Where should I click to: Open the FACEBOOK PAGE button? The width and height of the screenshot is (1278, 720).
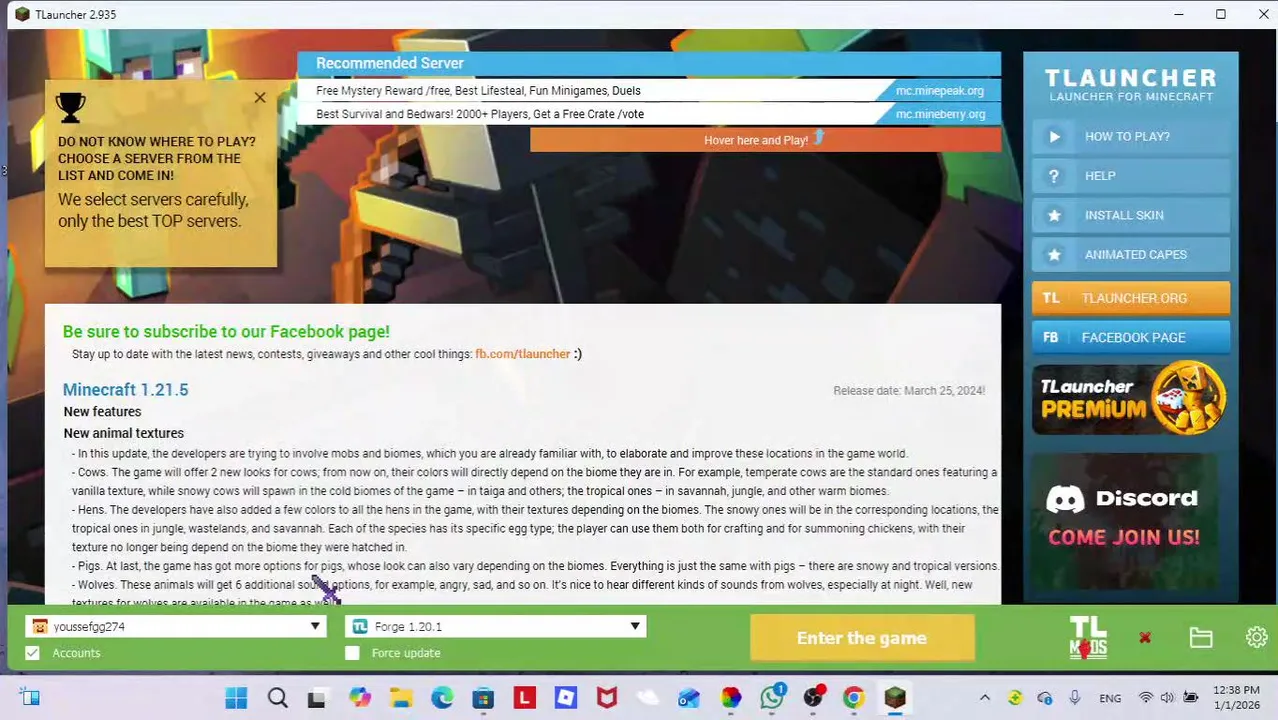(x=1131, y=338)
